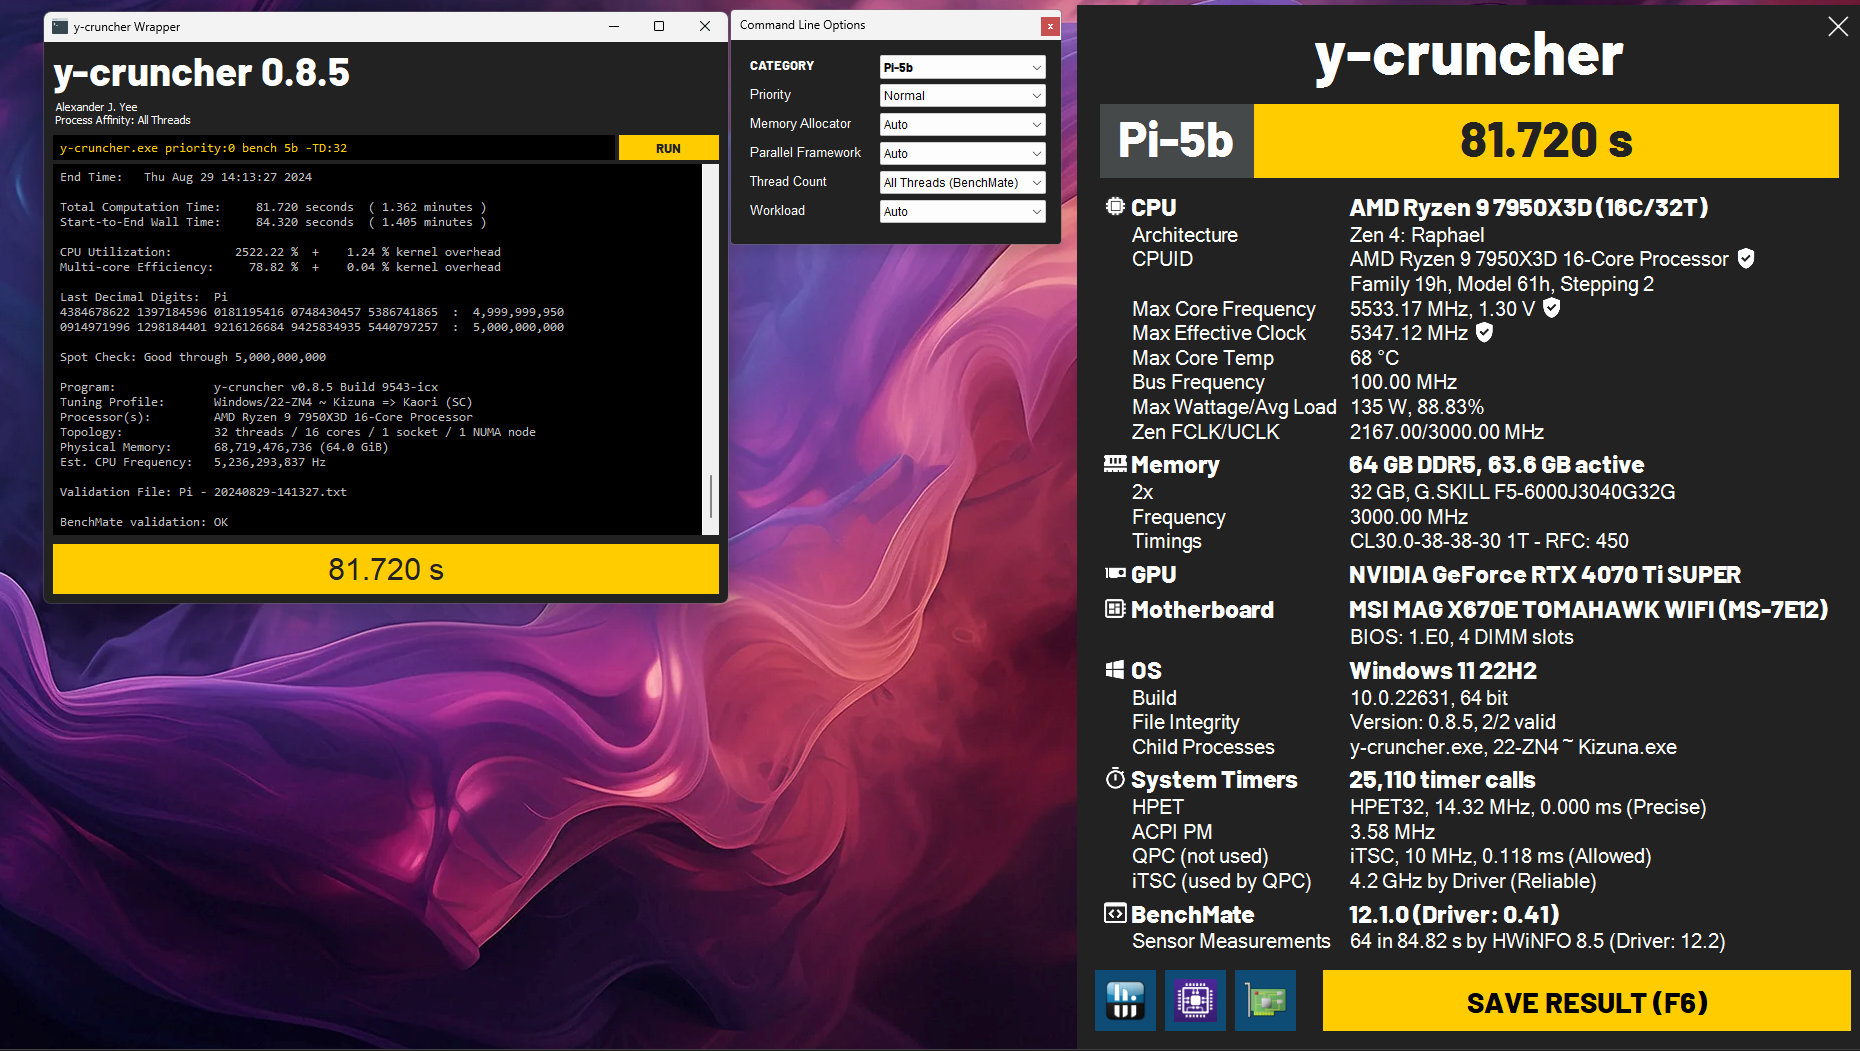Click the shield beside Max Core Frequency value
The width and height of the screenshot is (1860, 1051).
1552,307
